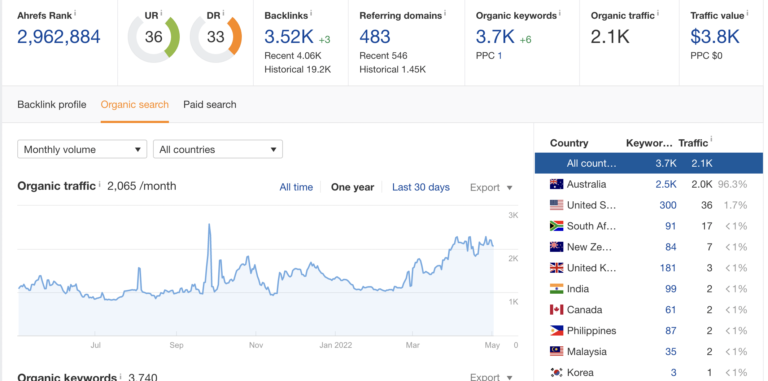The image size is (768, 381).
Task: Click the Philippines flag icon
Action: click(556, 331)
